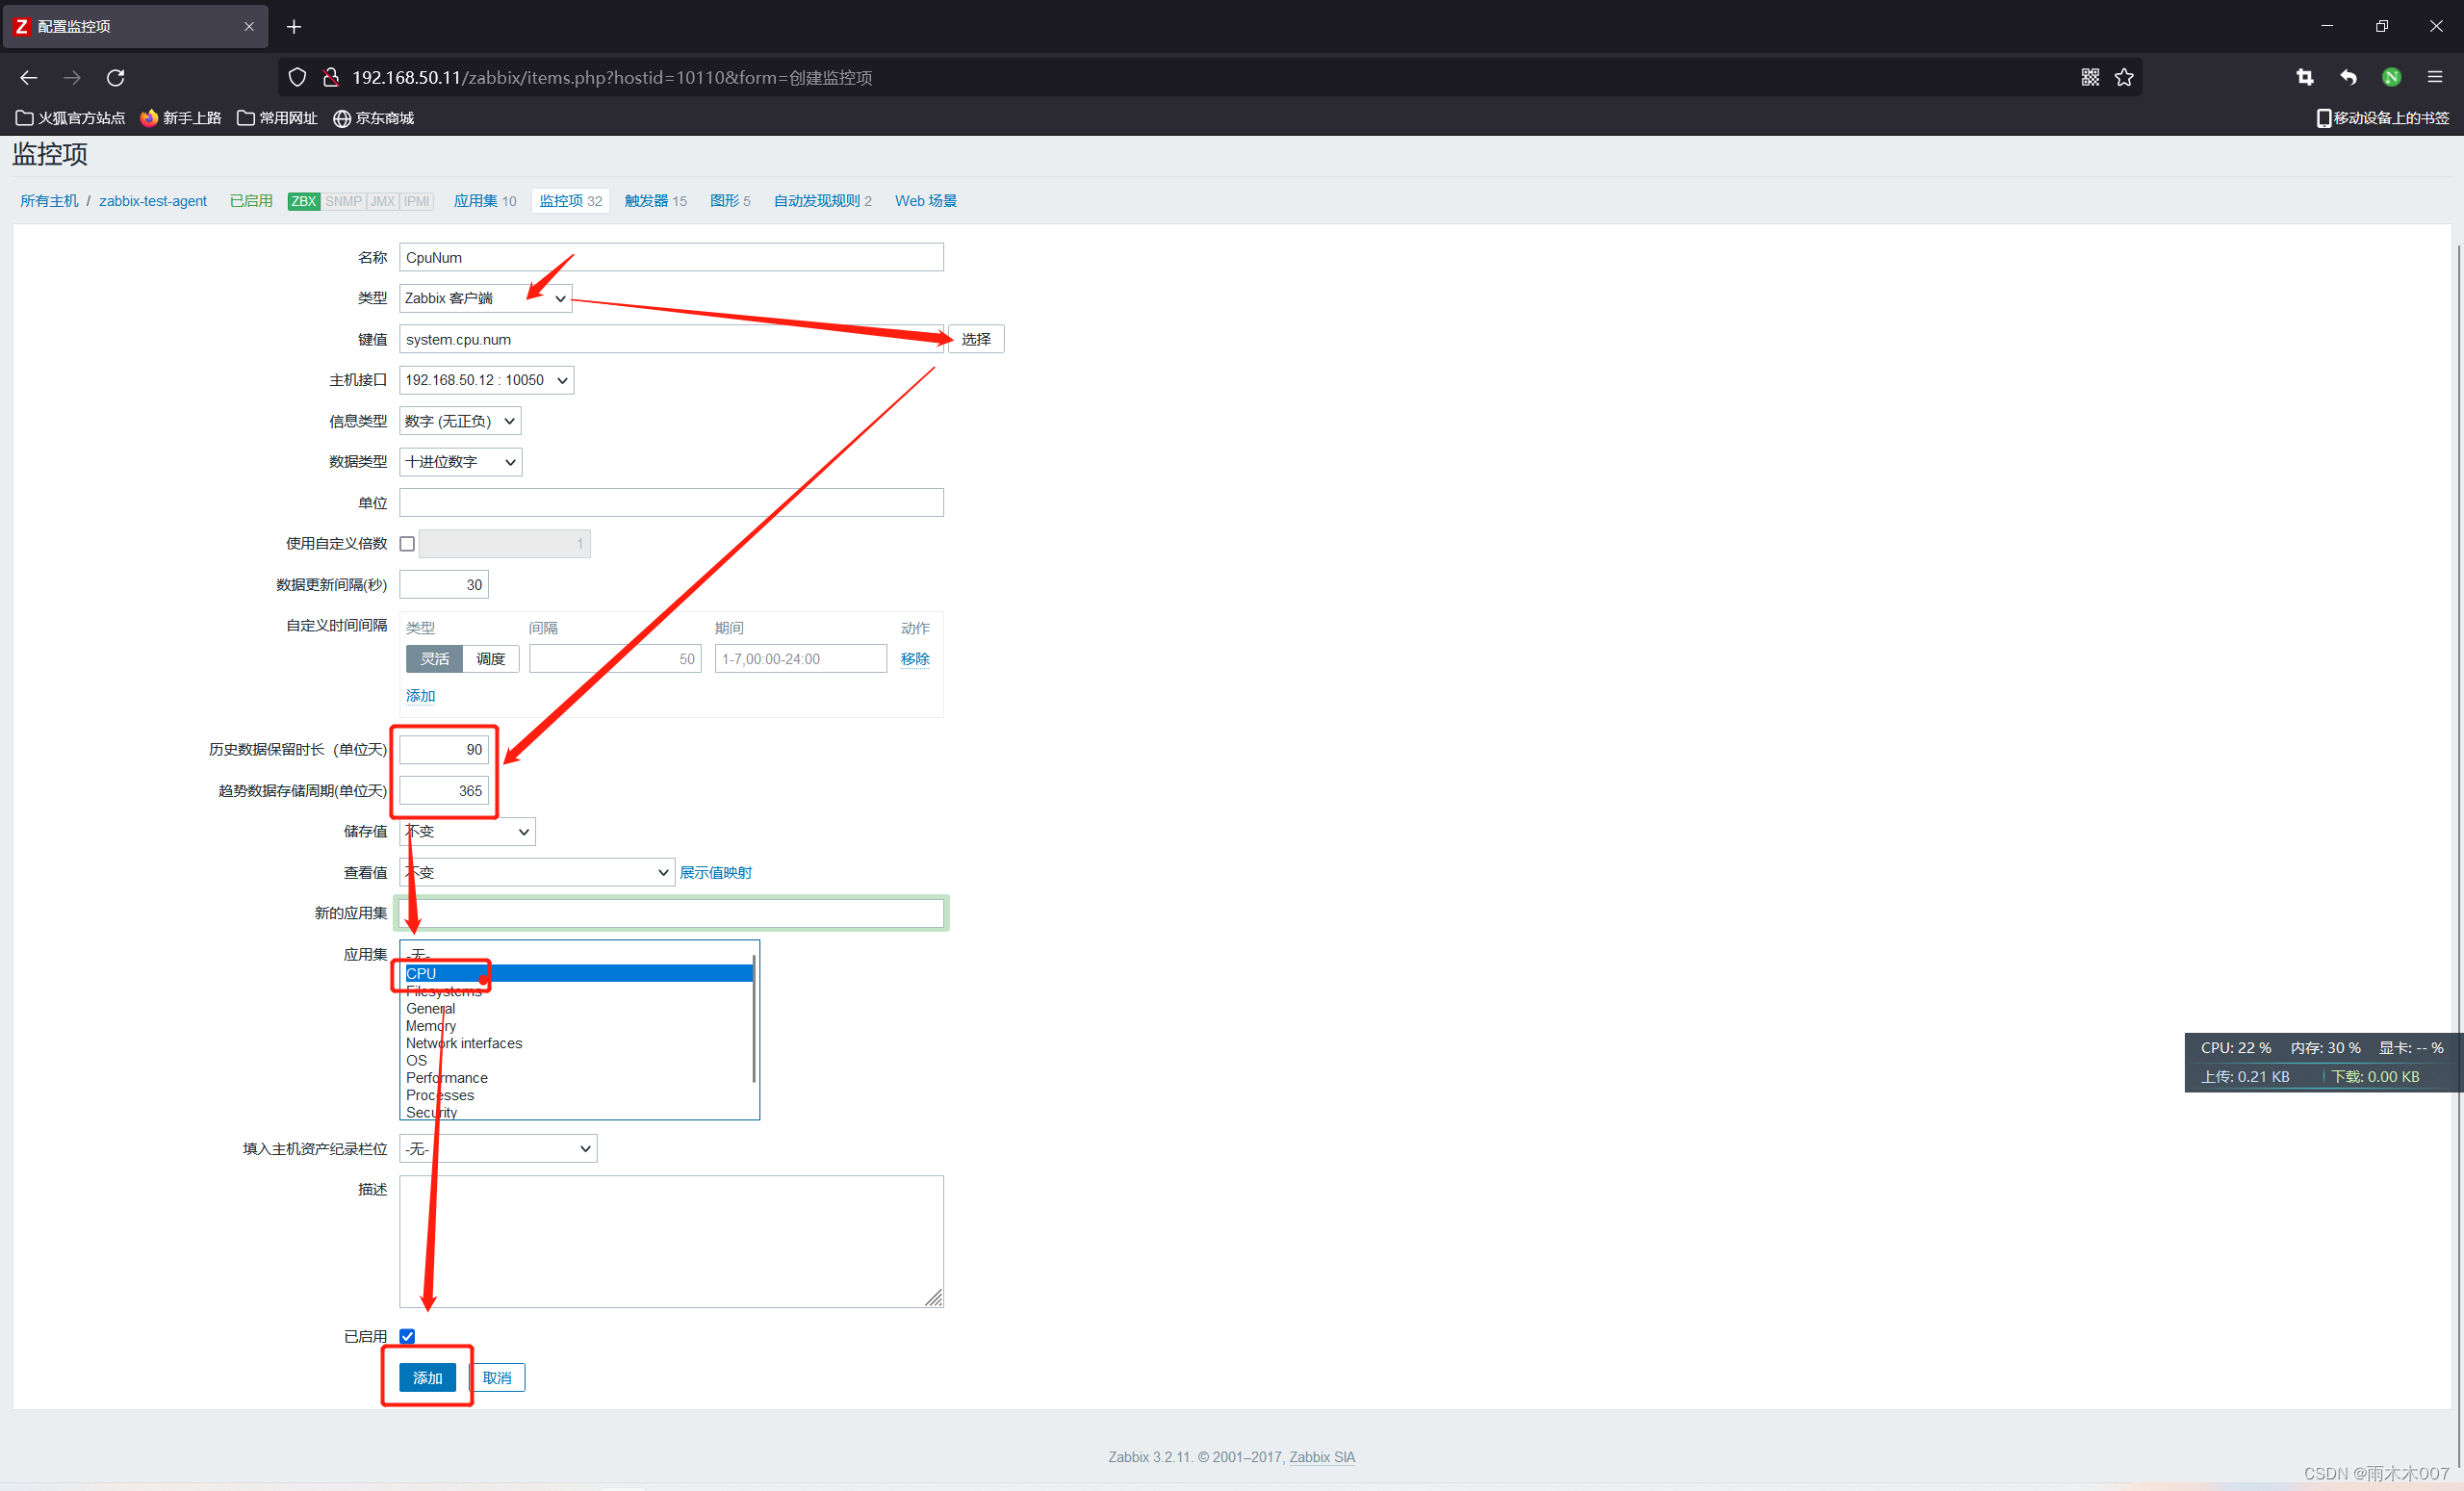
Task: Open the green N extension icon
Action: (2391, 77)
